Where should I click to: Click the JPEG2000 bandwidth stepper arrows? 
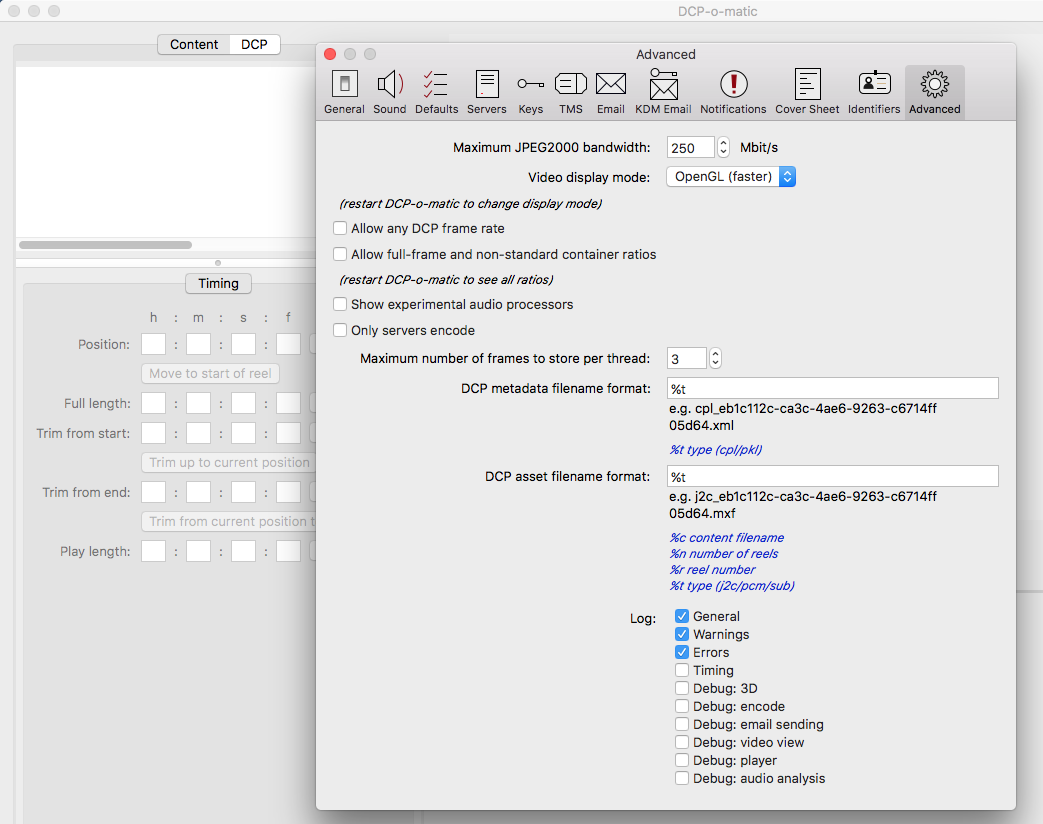point(724,148)
